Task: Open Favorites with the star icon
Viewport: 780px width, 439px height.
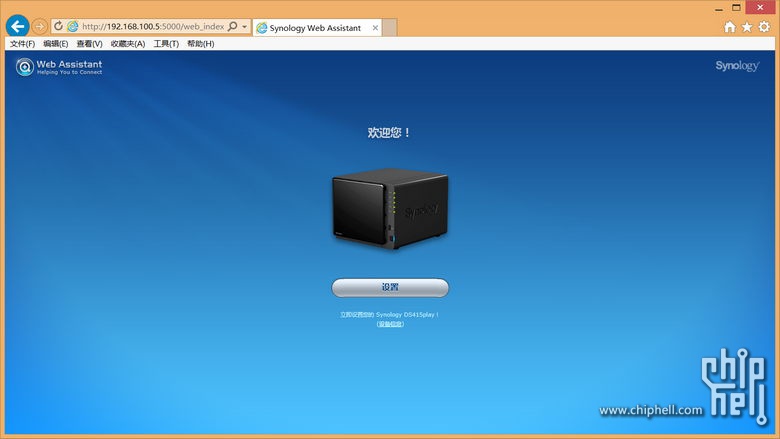Action: [x=747, y=27]
